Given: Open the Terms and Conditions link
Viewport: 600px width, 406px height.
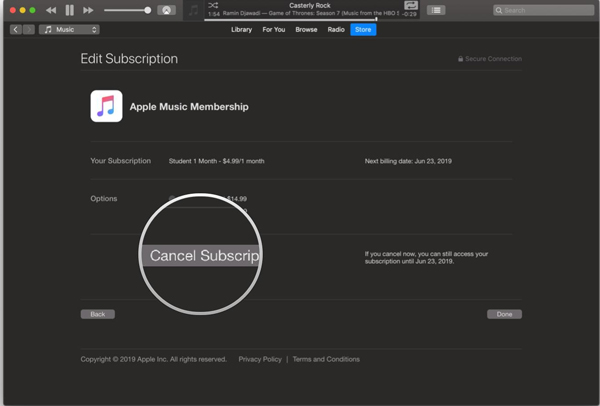Looking at the screenshot, I should pyautogui.click(x=326, y=359).
